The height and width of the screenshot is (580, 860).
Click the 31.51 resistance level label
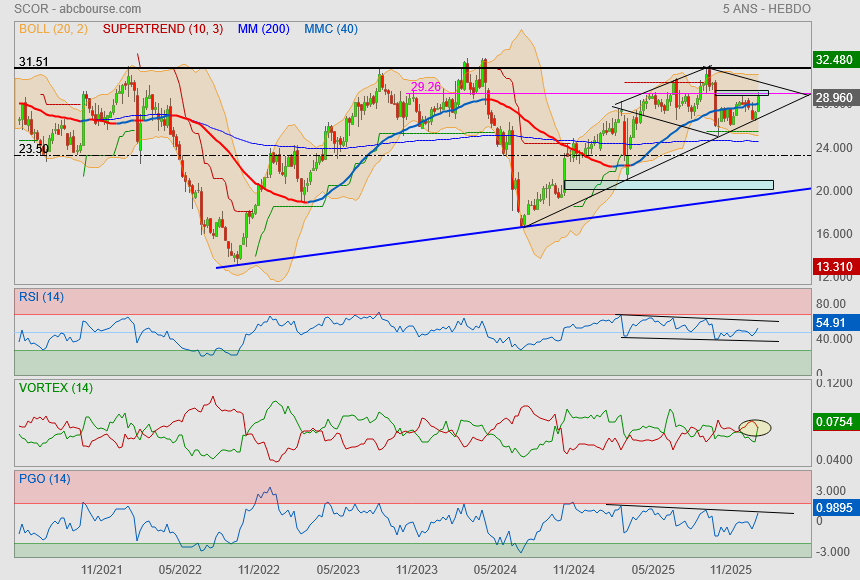[33, 62]
